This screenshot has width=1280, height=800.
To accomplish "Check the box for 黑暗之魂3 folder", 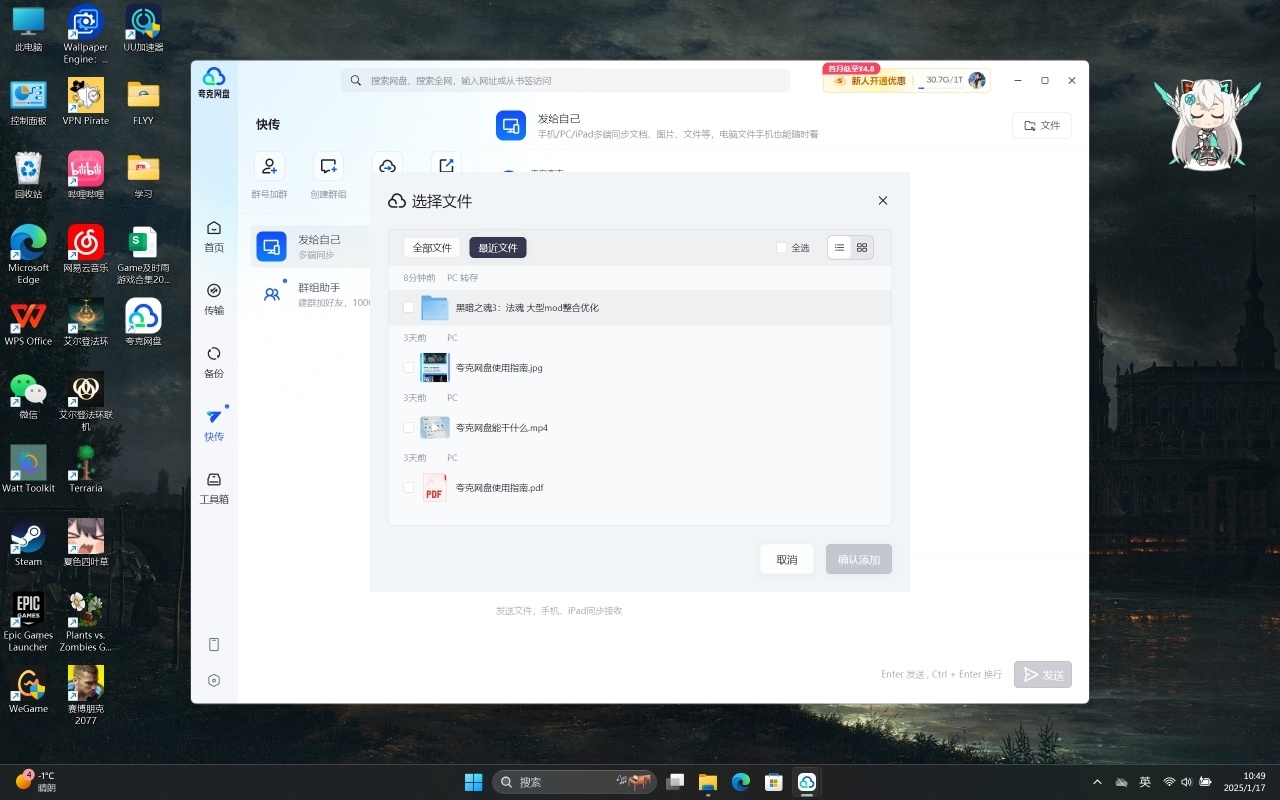I will (408, 308).
